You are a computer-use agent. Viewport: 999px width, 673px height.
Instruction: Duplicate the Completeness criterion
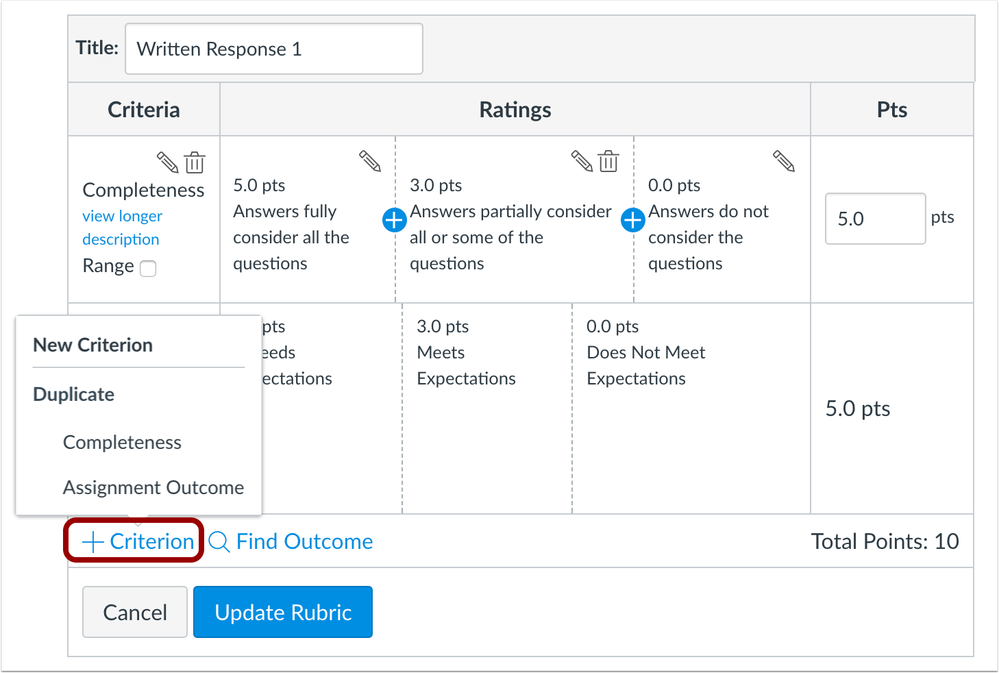click(122, 442)
